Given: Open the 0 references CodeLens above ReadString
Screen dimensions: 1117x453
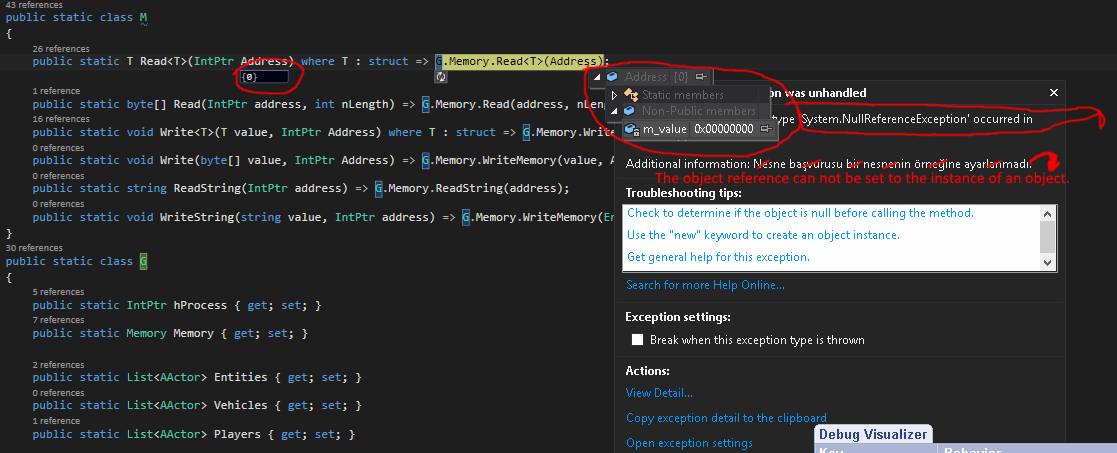Looking at the screenshot, I should (58, 175).
